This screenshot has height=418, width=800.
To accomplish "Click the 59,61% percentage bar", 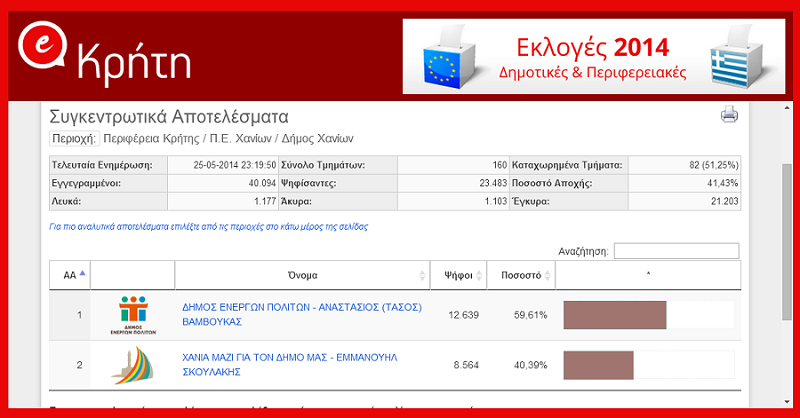I will (x=615, y=315).
